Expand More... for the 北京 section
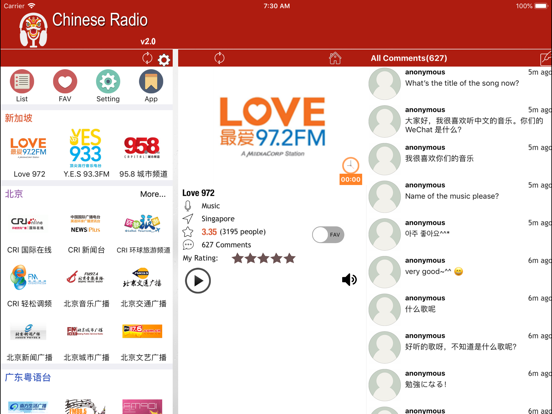Image resolution: width=552 pixels, height=414 pixels. coord(153,194)
